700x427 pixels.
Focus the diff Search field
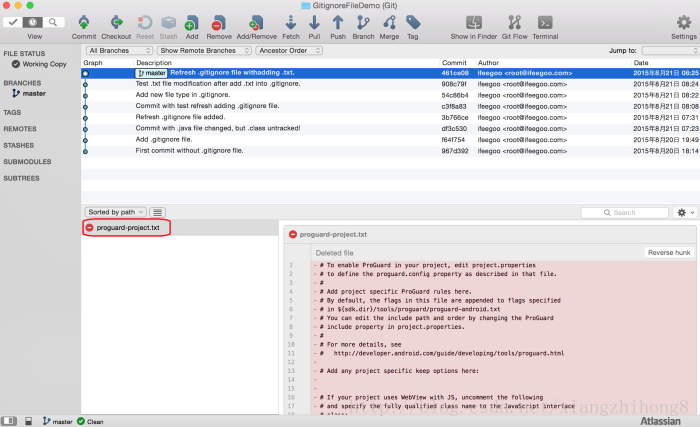[x=624, y=213]
